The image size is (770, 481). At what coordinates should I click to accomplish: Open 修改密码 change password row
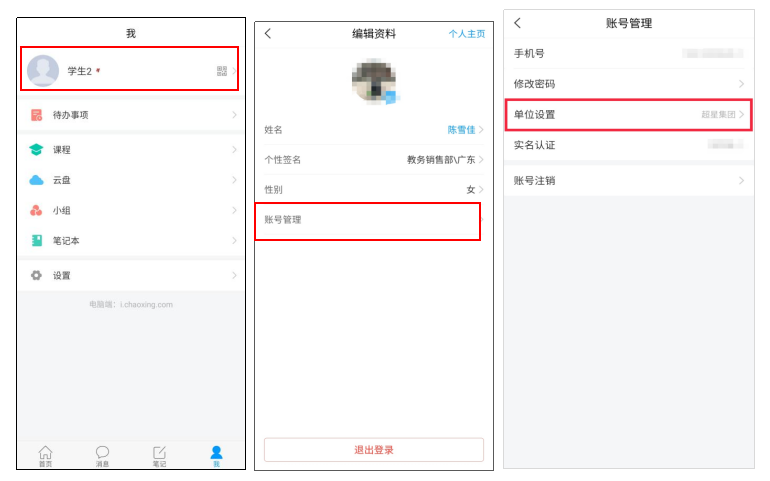pyautogui.click(x=628, y=84)
